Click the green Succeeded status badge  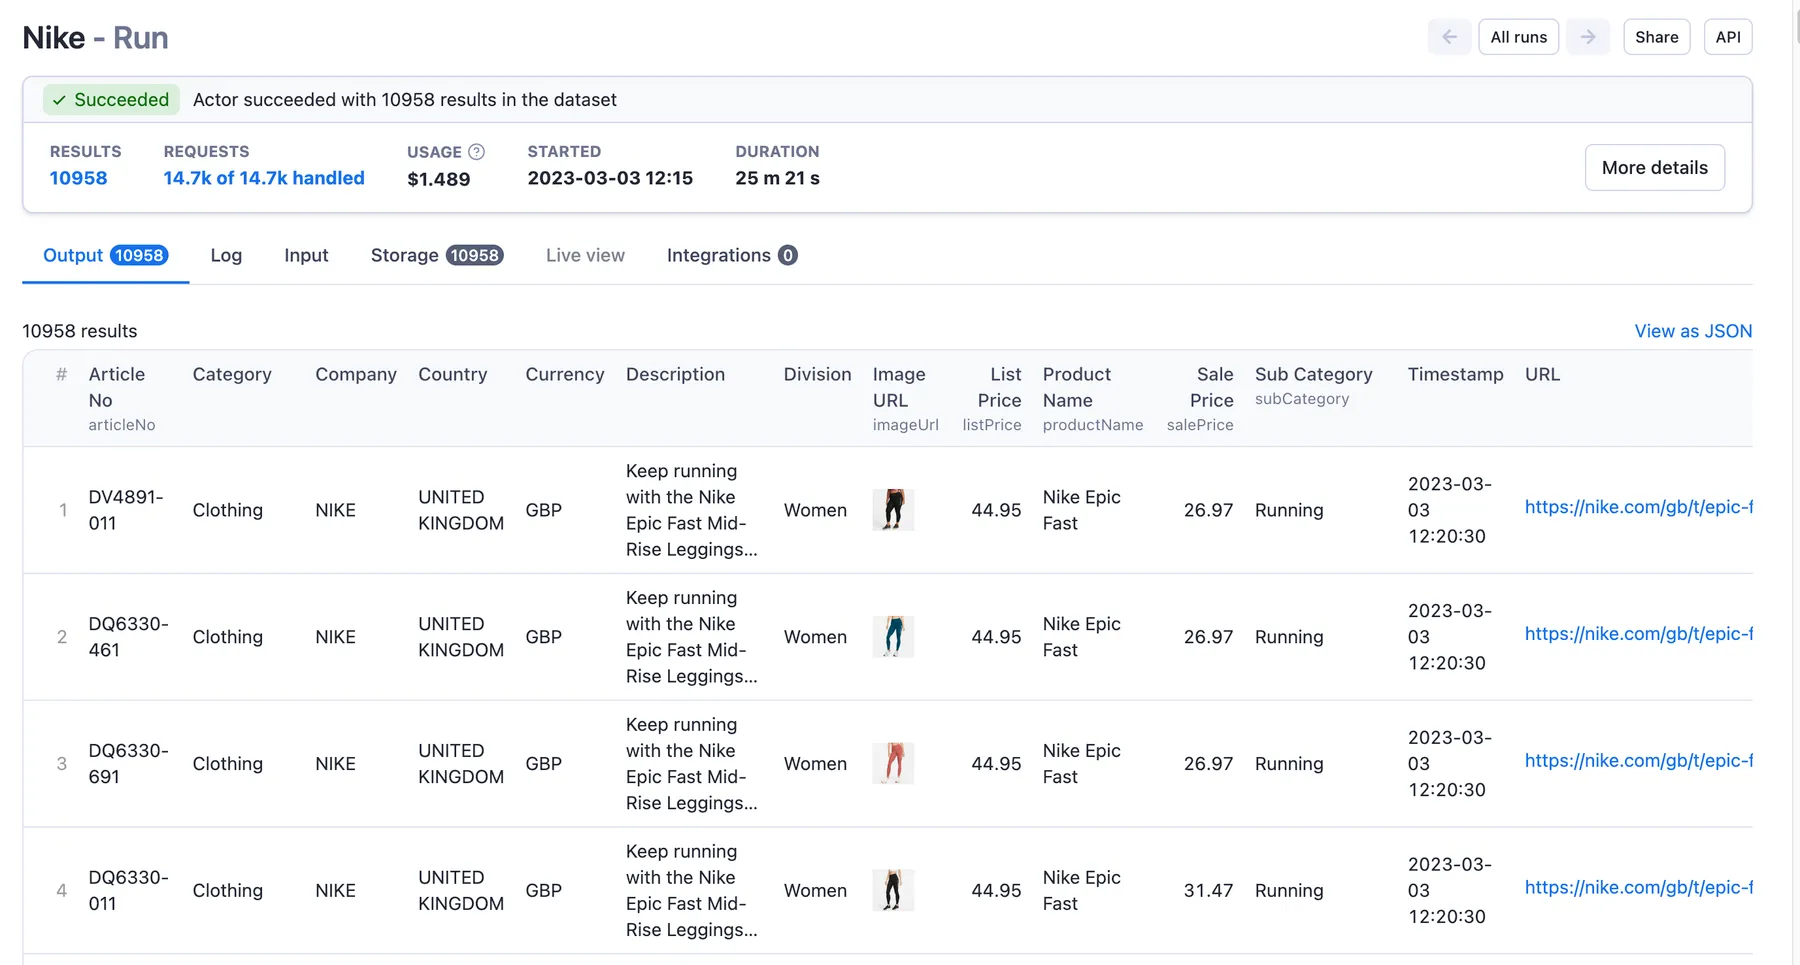point(111,99)
